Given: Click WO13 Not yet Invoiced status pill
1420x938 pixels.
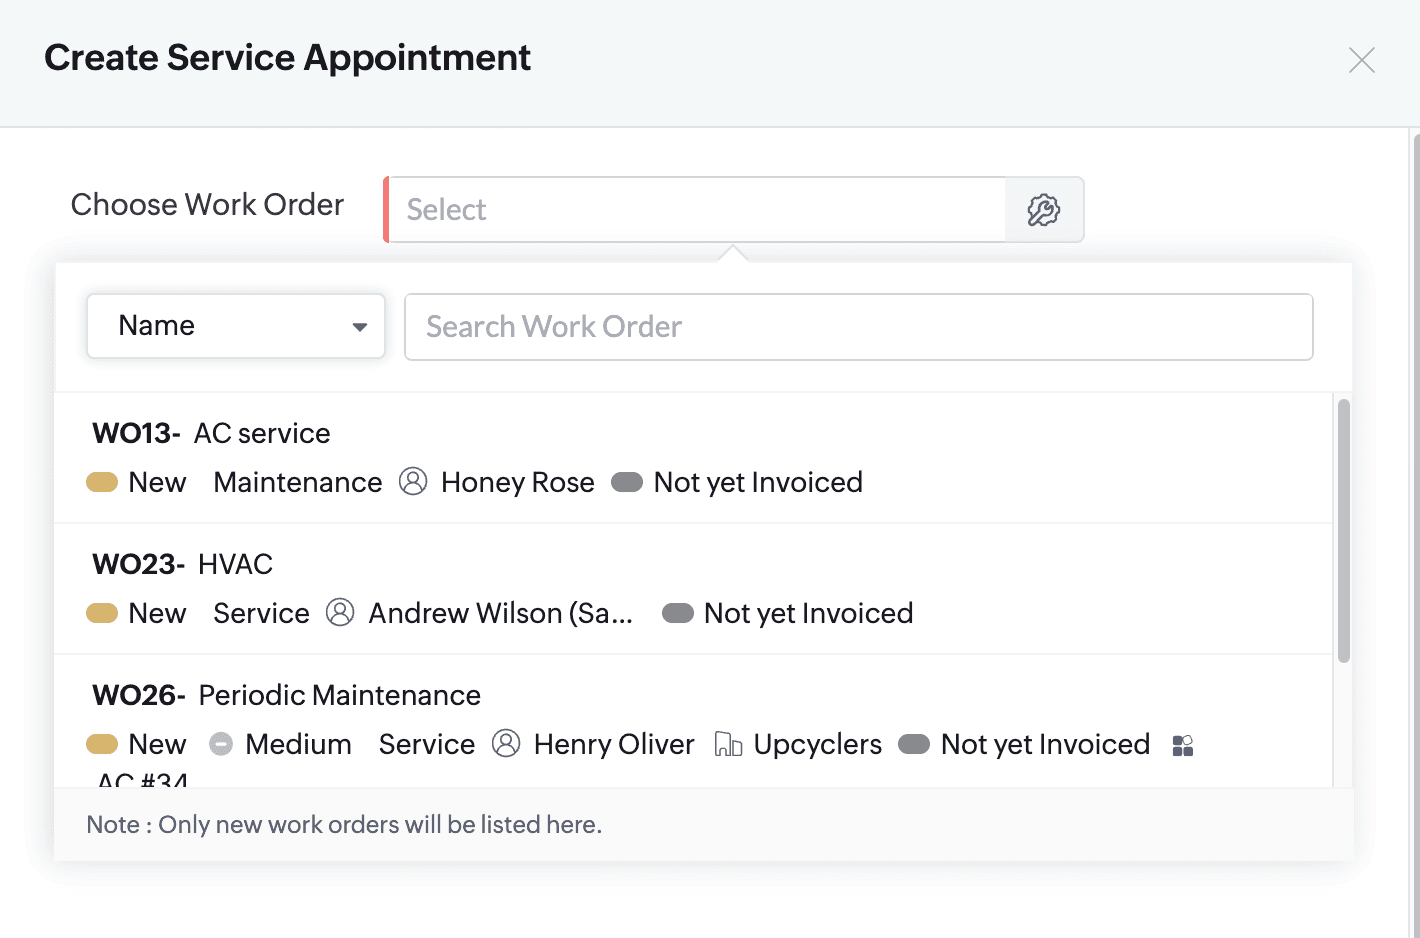Looking at the screenshot, I should point(627,482).
